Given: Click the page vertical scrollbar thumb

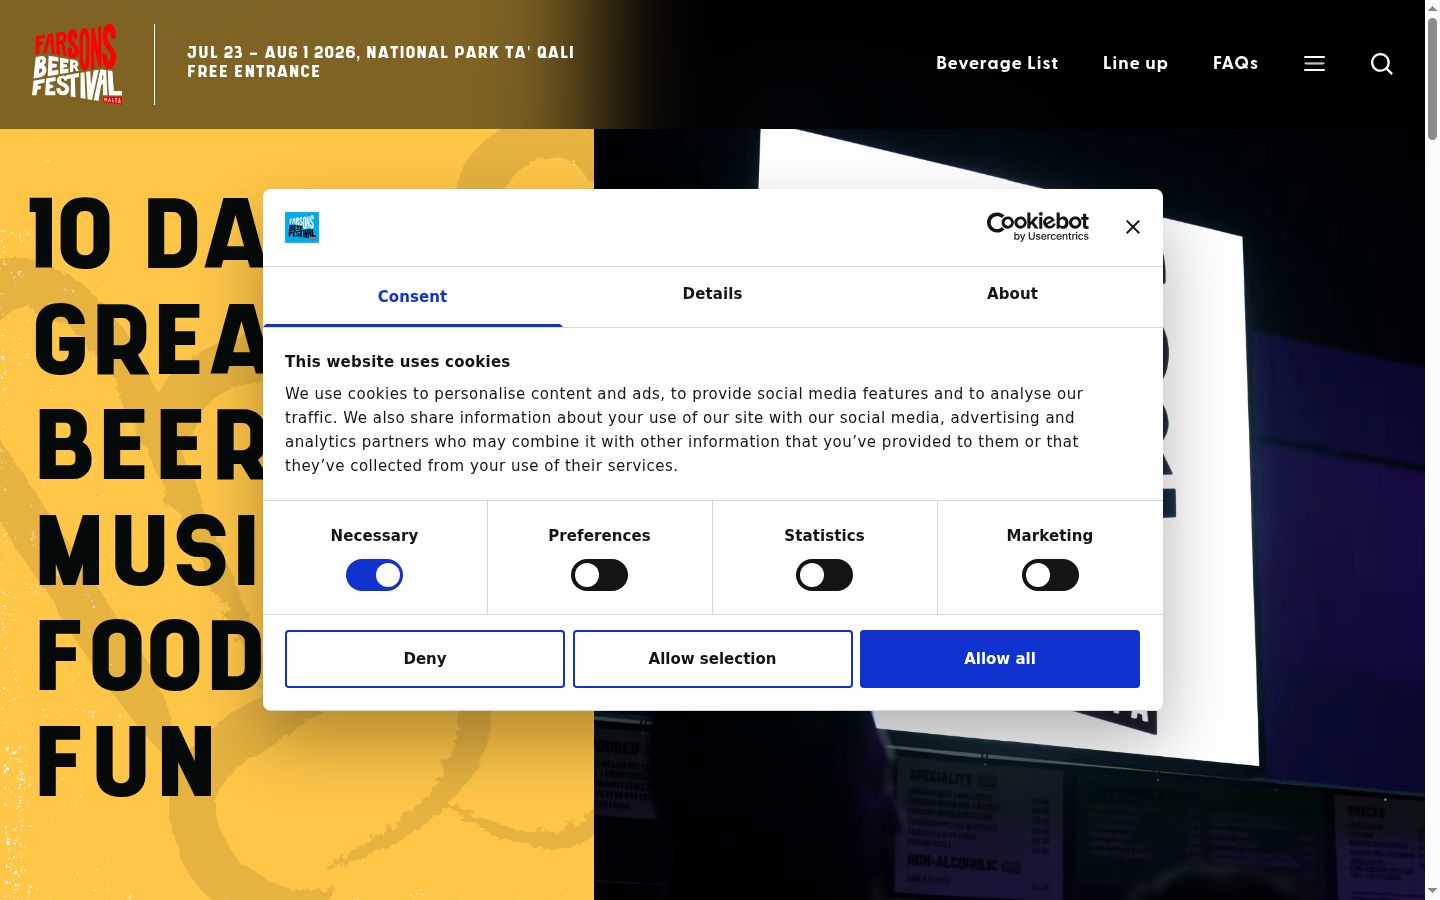Looking at the screenshot, I should pos(1432,78).
